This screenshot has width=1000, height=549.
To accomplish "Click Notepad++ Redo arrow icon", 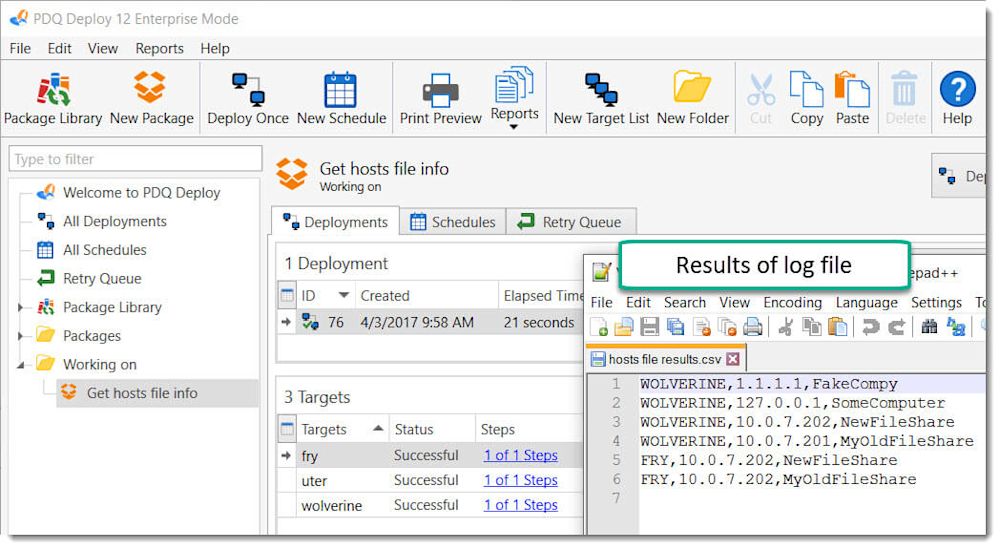I will coord(897,327).
